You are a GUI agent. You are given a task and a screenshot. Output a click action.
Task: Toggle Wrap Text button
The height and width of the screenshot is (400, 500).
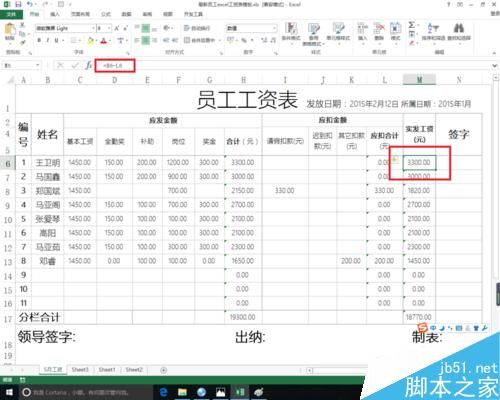(197, 28)
